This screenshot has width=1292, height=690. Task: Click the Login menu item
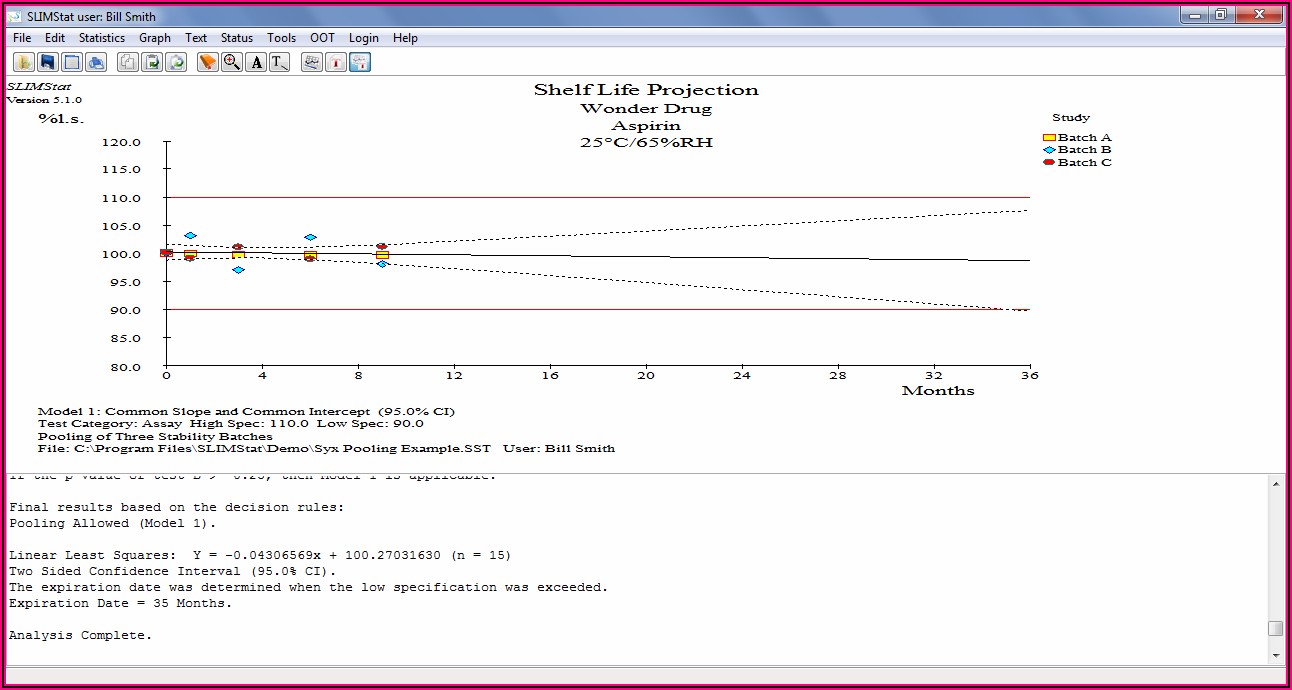[364, 38]
